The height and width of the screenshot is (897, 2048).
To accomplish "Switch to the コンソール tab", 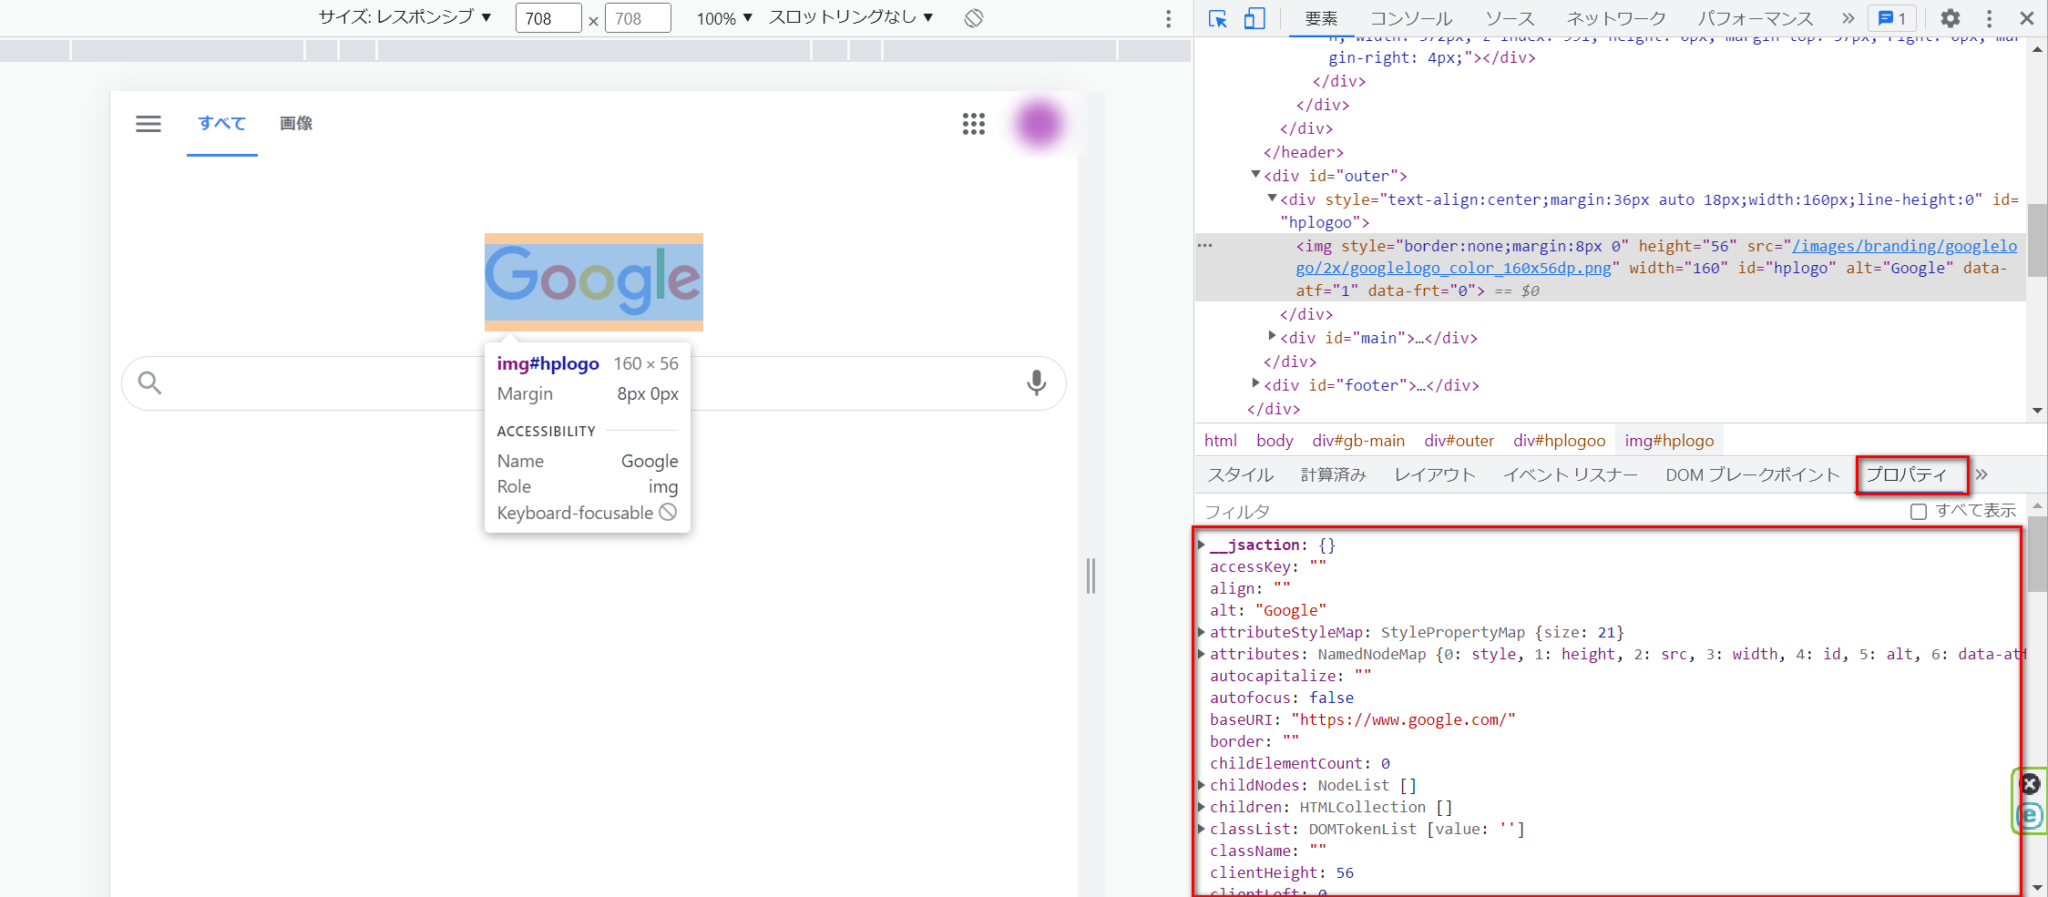I will click(1410, 19).
